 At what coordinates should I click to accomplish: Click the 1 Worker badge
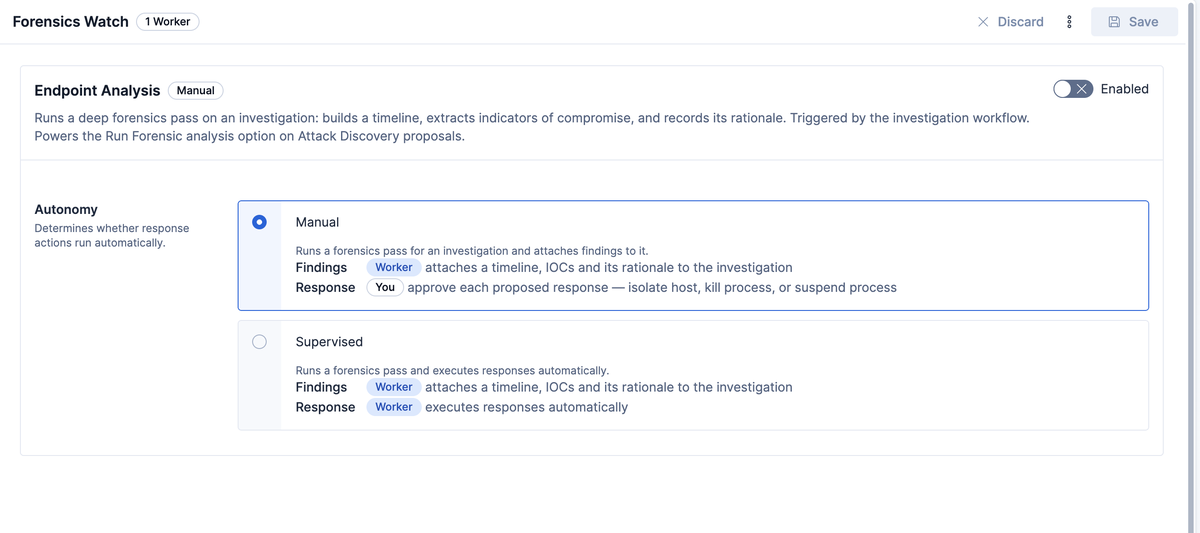point(168,22)
